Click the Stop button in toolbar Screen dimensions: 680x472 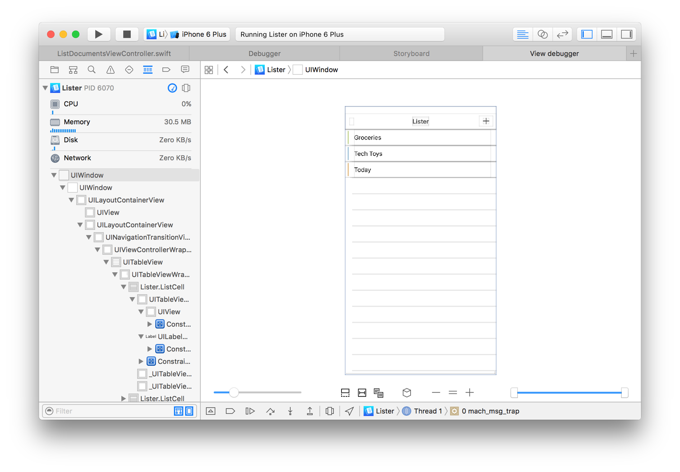(x=127, y=34)
